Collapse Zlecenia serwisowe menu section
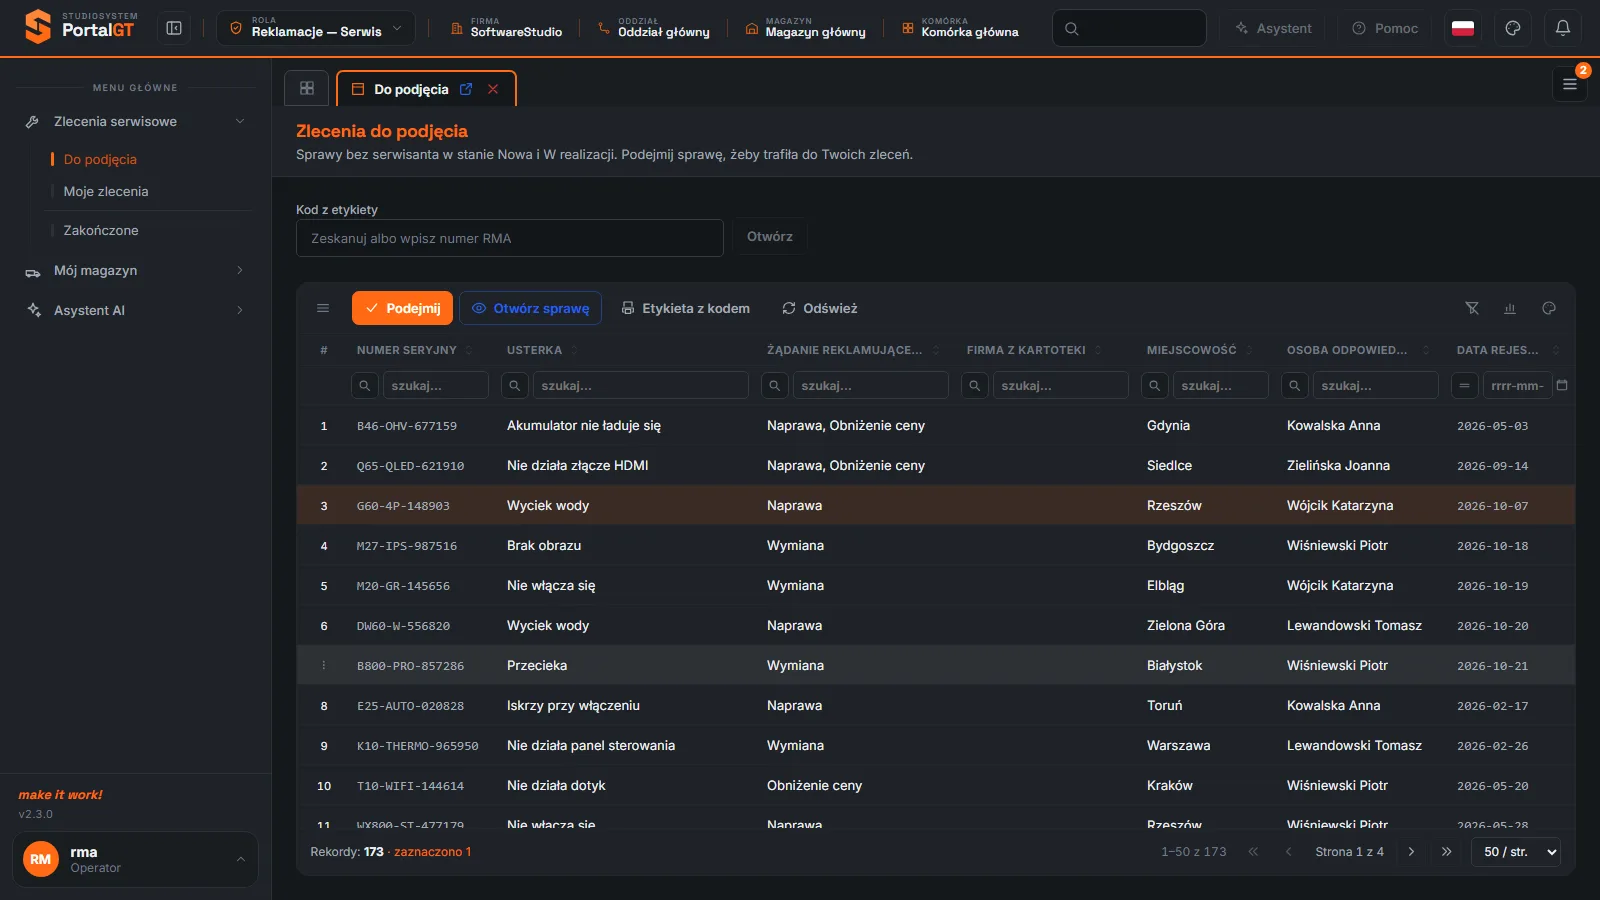 point(136,121)
